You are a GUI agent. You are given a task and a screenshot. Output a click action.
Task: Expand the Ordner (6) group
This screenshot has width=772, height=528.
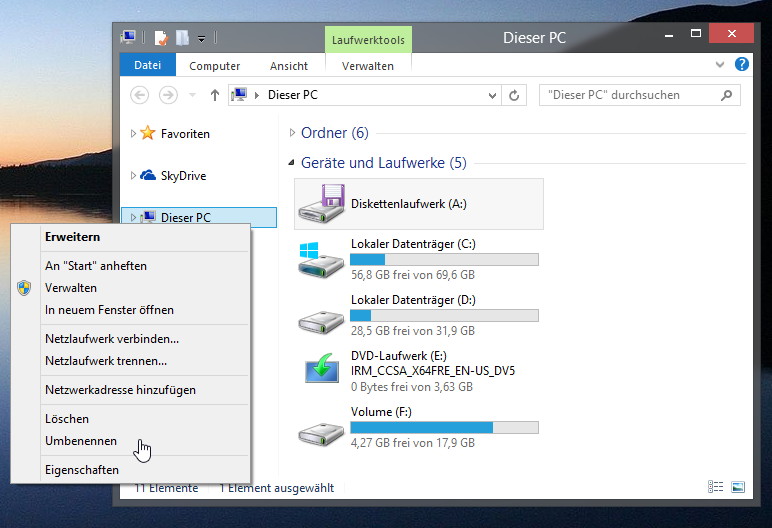[292, 132]
